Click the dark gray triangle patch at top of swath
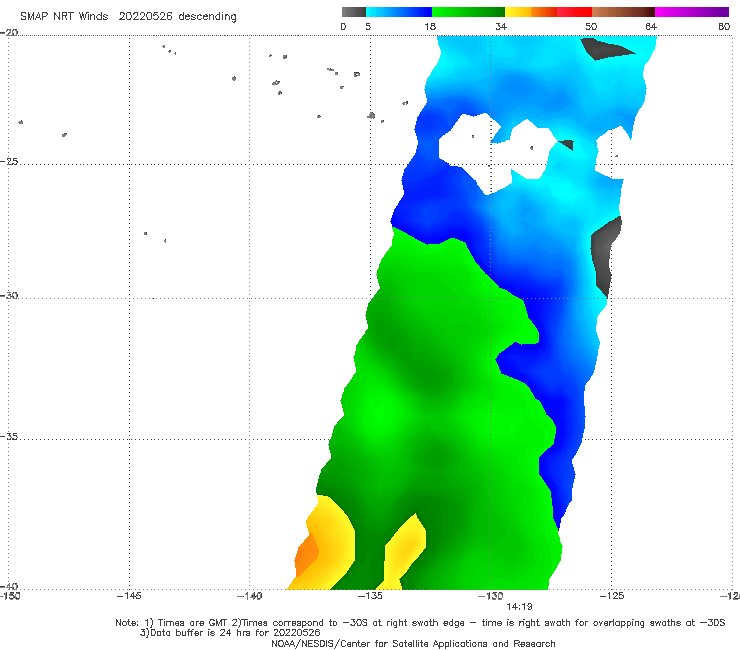 pyautogui.click(x=603, y=49)
